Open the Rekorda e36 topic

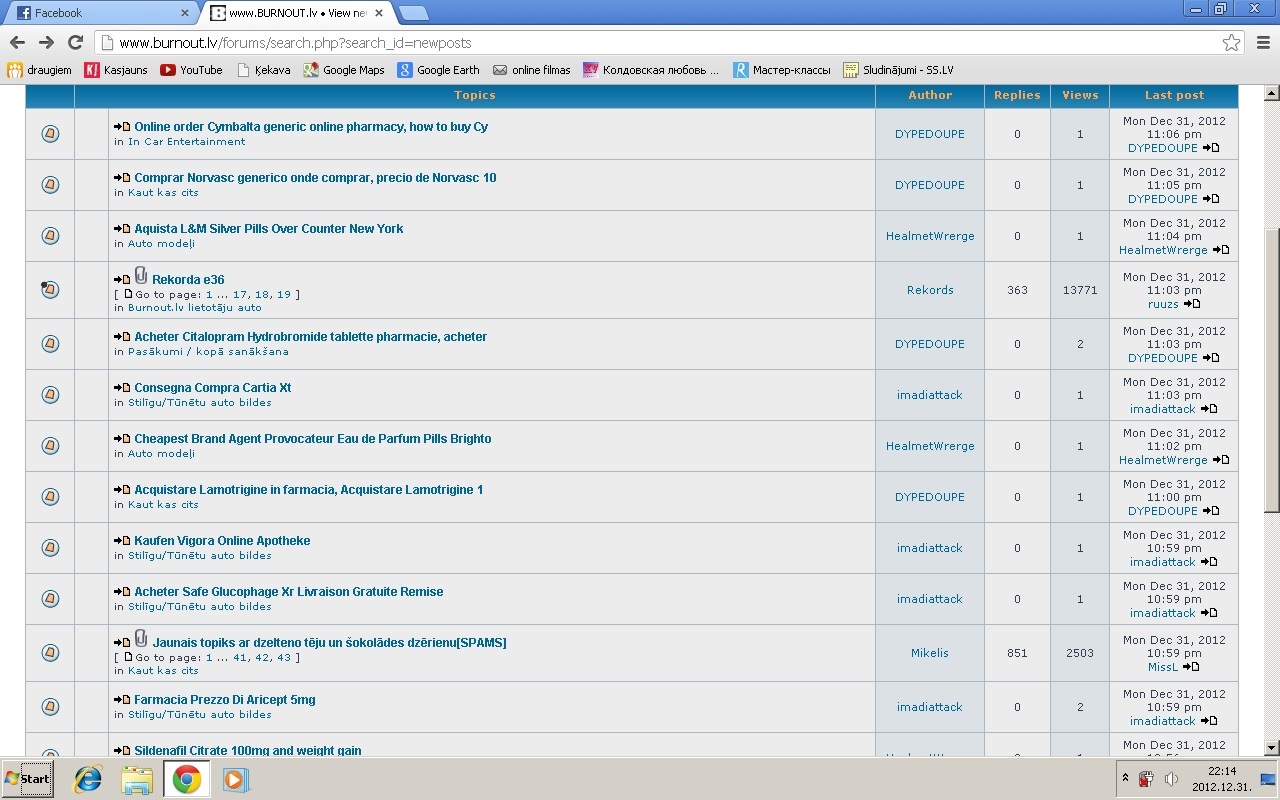pyautogui.click(x=188, y=280)
